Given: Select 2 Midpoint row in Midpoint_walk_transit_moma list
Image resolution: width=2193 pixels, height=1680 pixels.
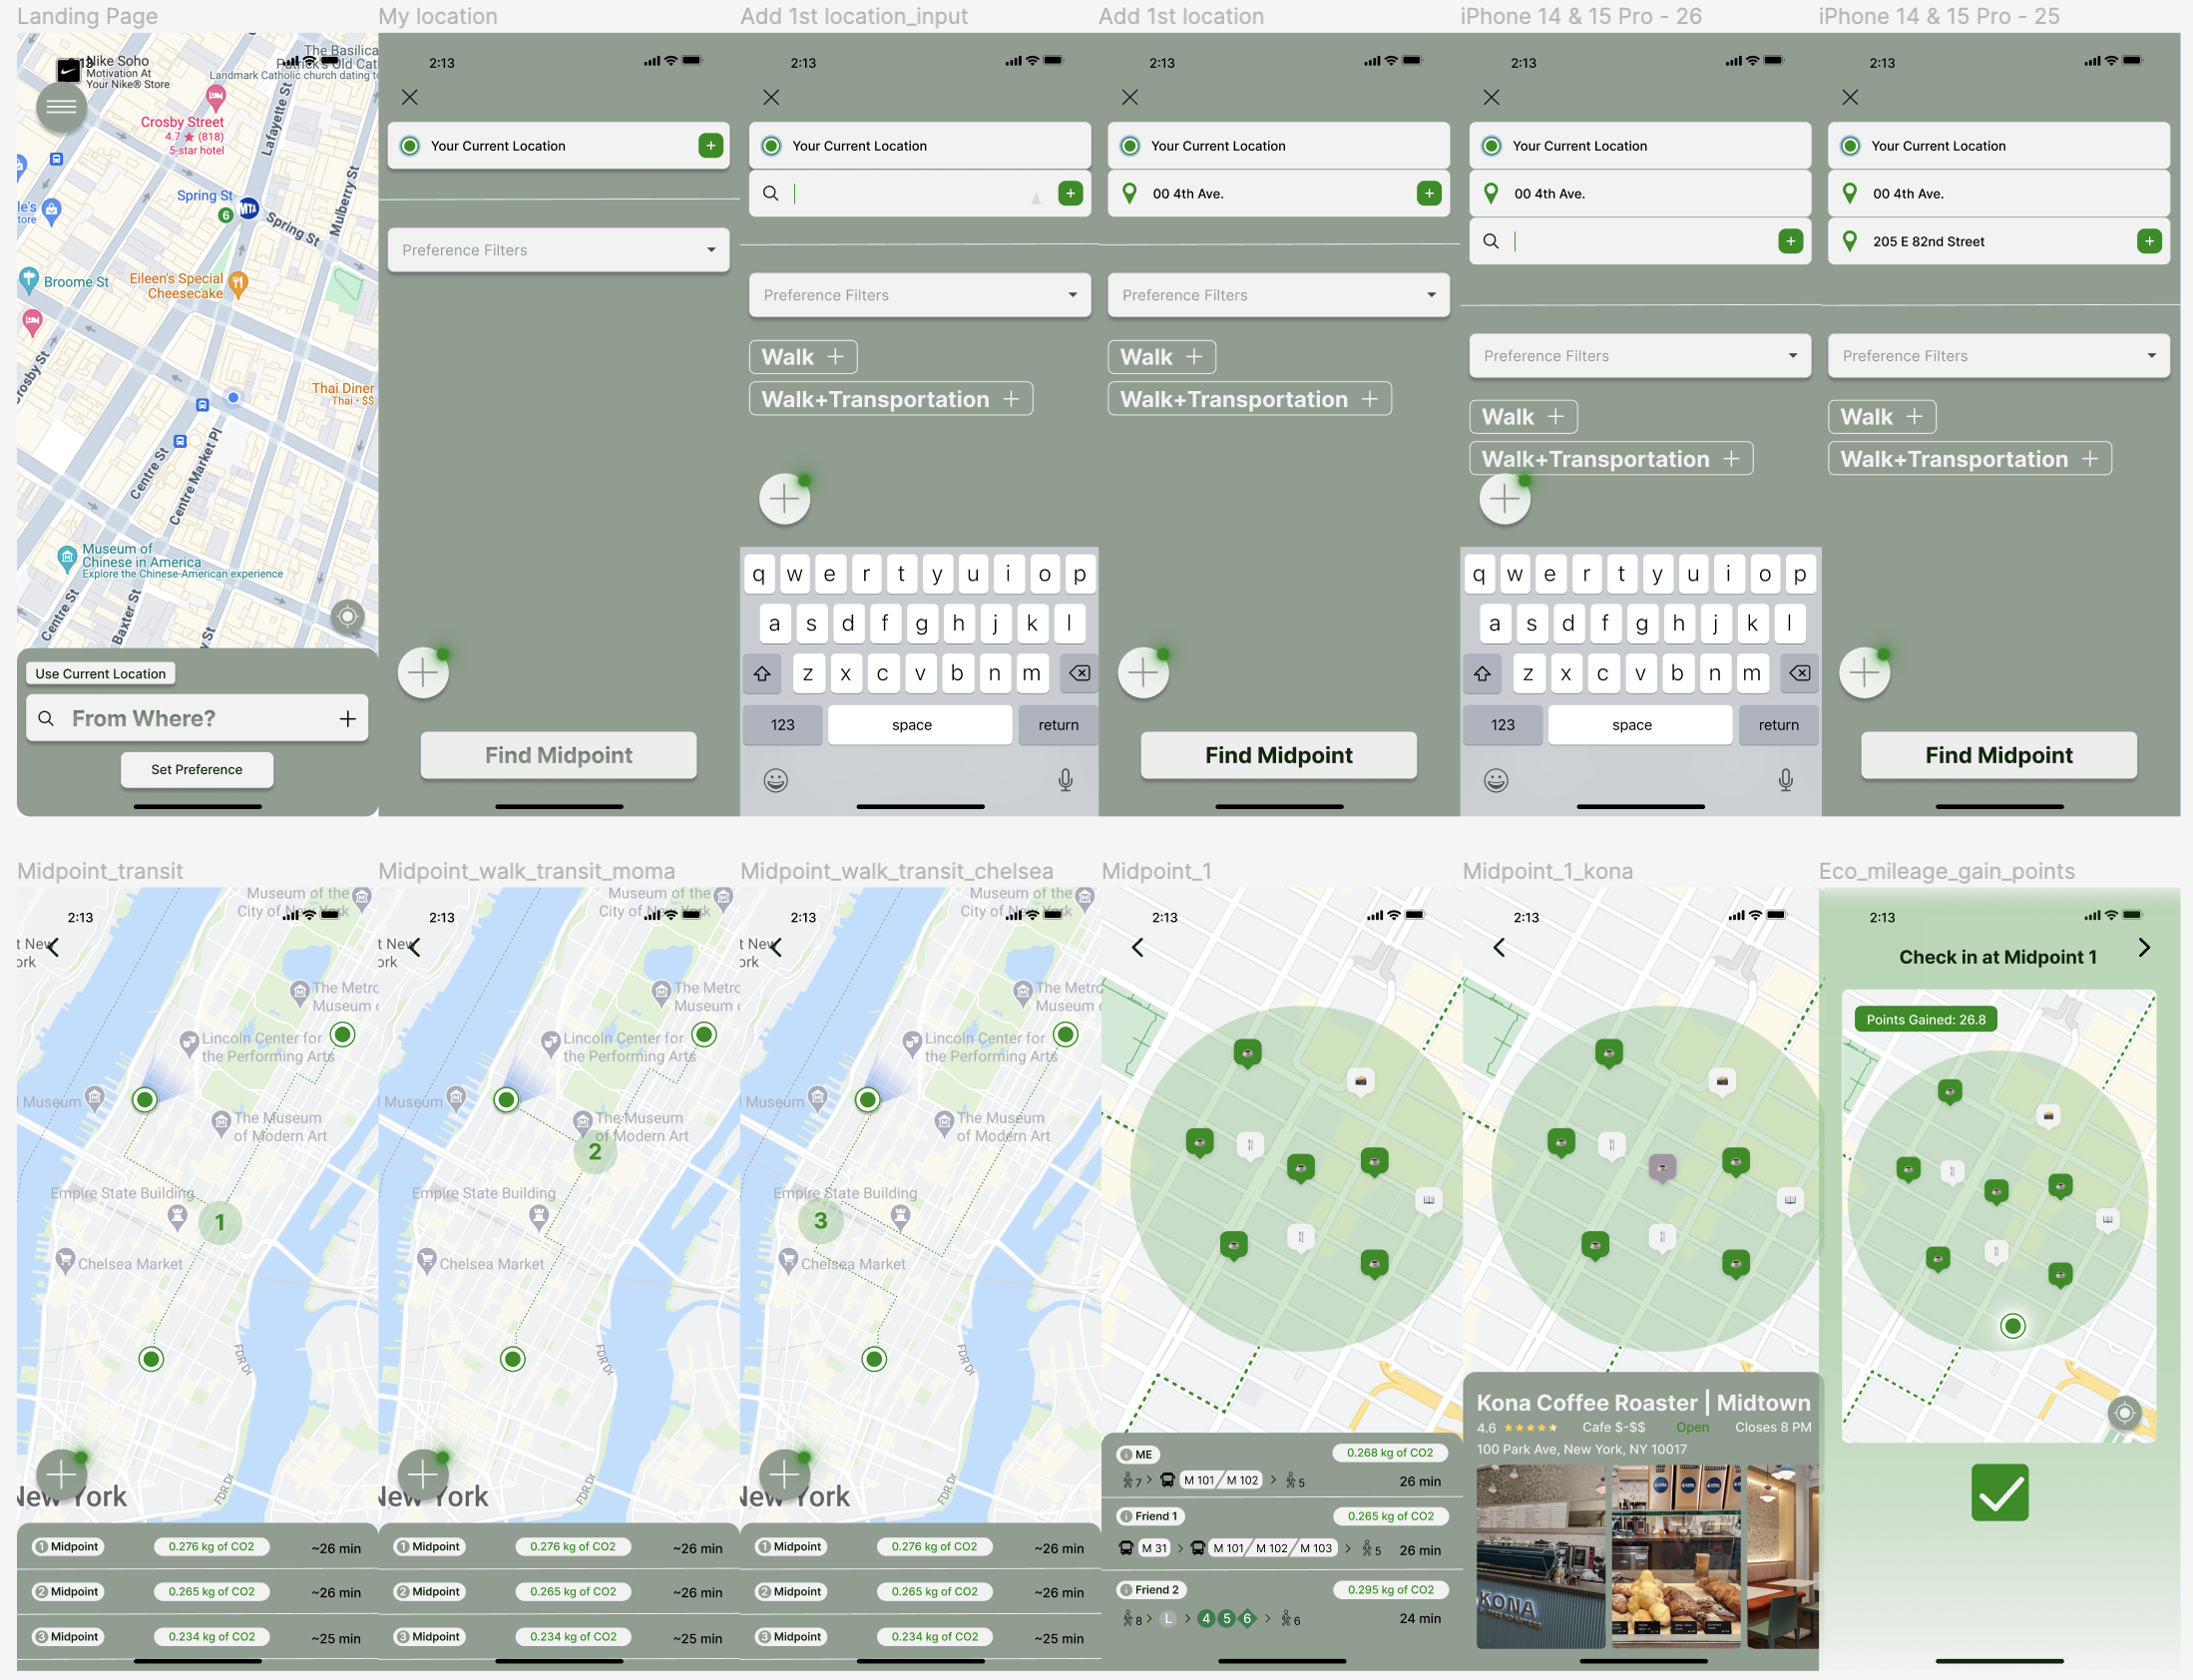Looking at the screenshot, I should 558,1592.
